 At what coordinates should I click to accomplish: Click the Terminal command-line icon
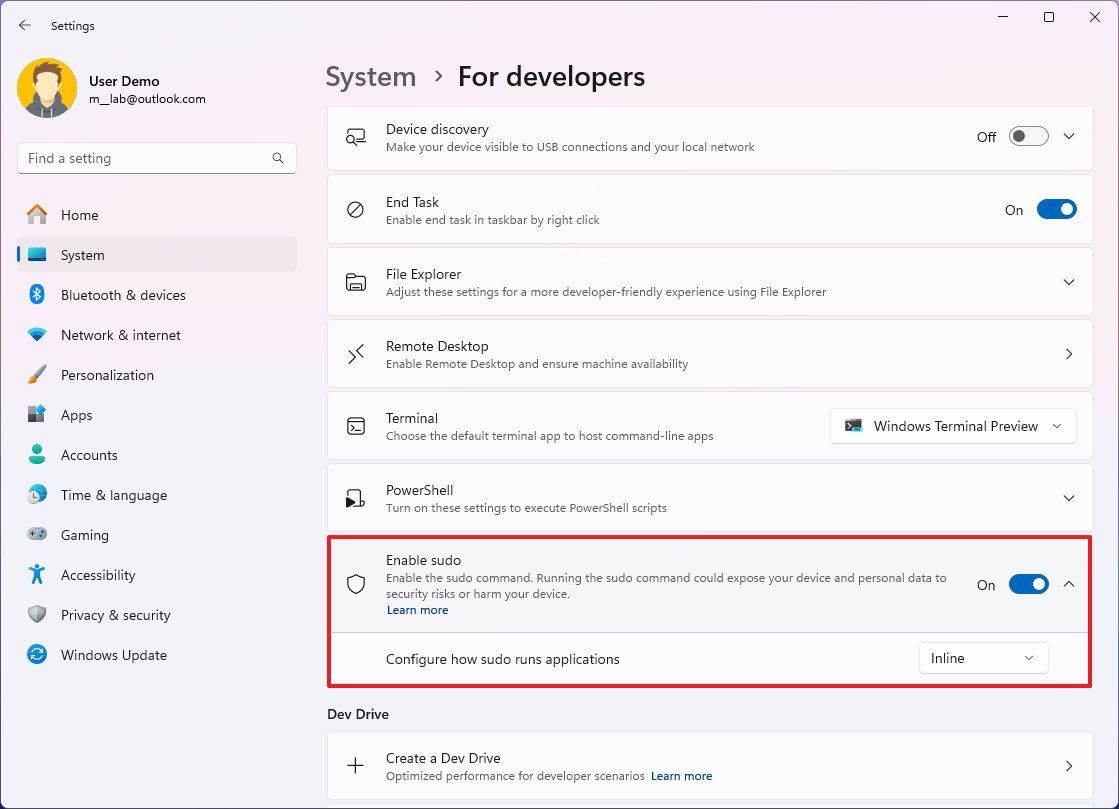(356, 425)
